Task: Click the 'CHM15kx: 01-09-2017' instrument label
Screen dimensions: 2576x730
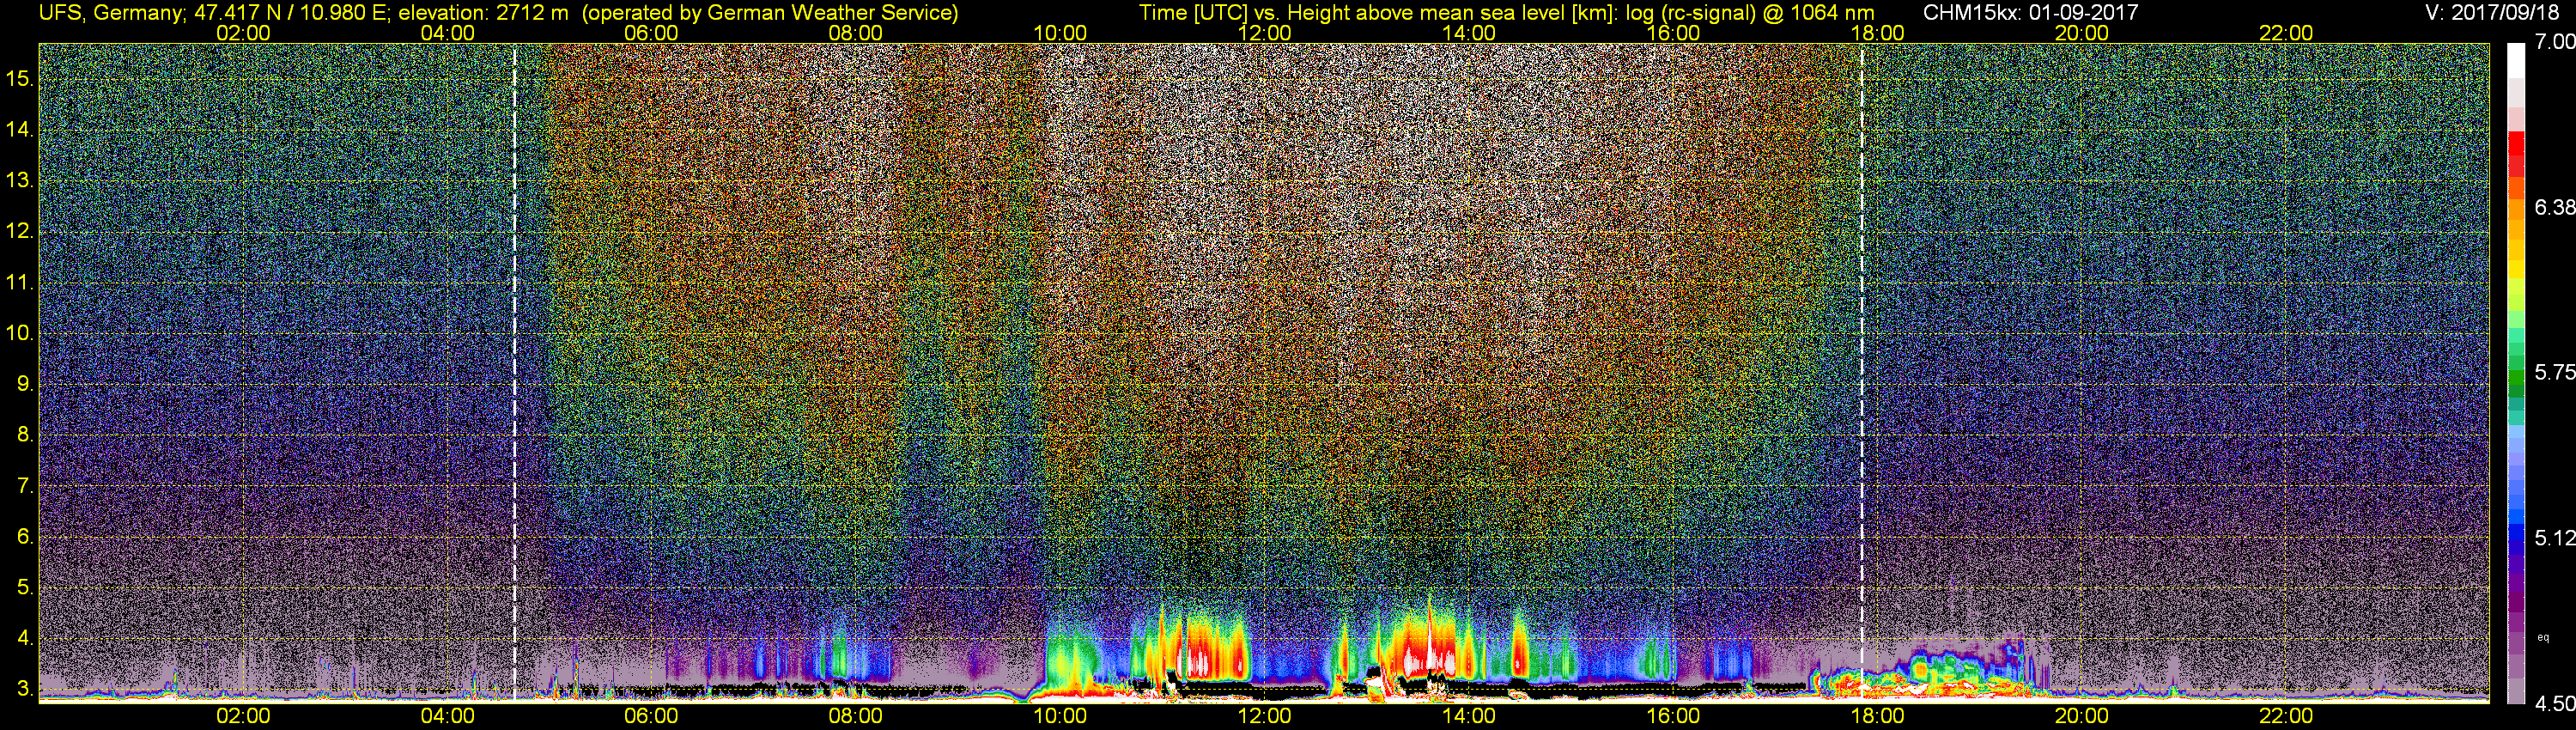Action: coord(2031,13)
